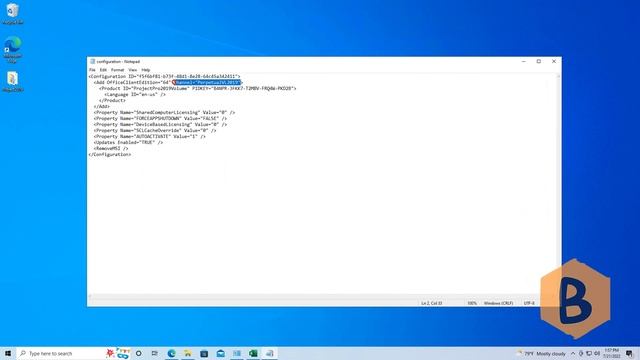Click the Configuration ID opening line
This screenshot has height=360, width=640.
(x=164, y=76)
